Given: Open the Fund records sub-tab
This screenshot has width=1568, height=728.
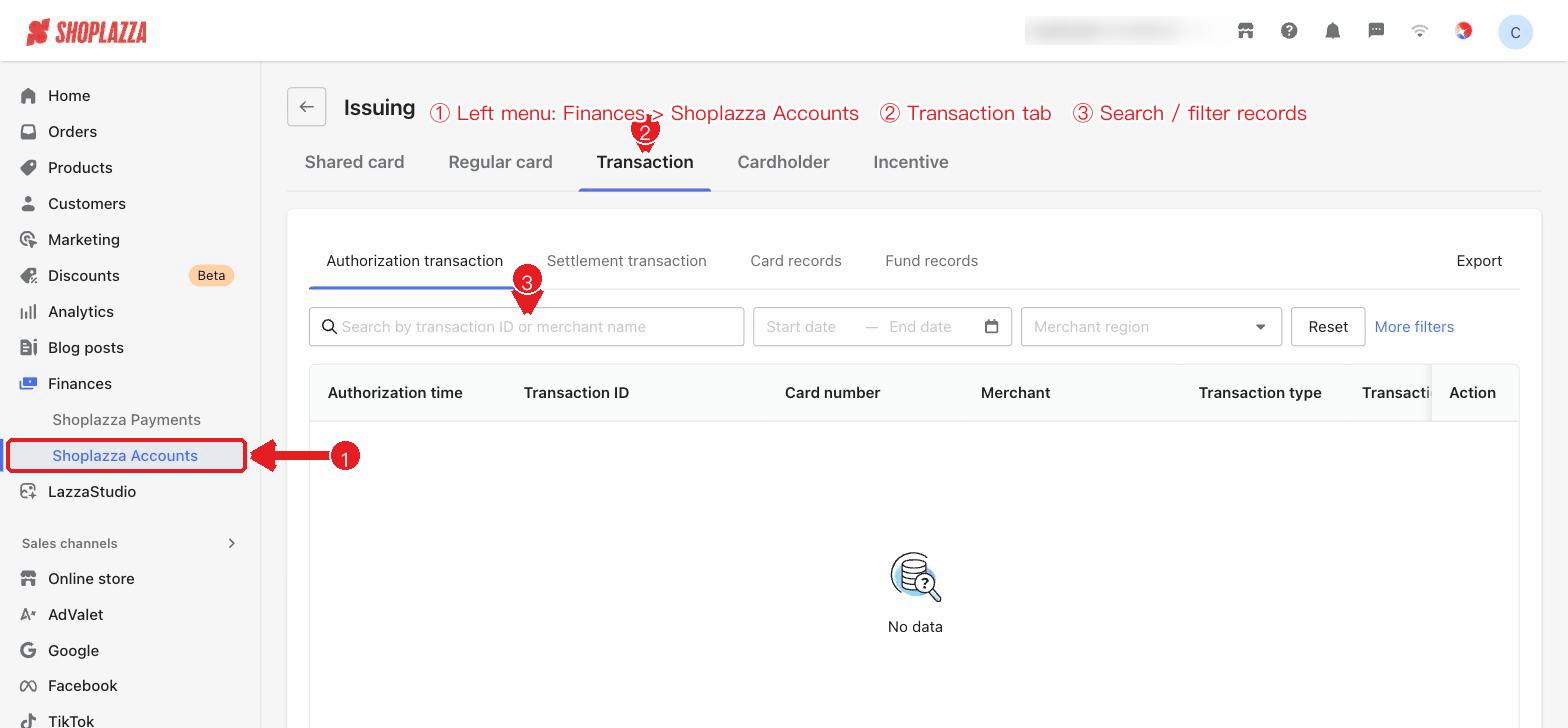Looking at the screenshot, I should tap(932, 261).
